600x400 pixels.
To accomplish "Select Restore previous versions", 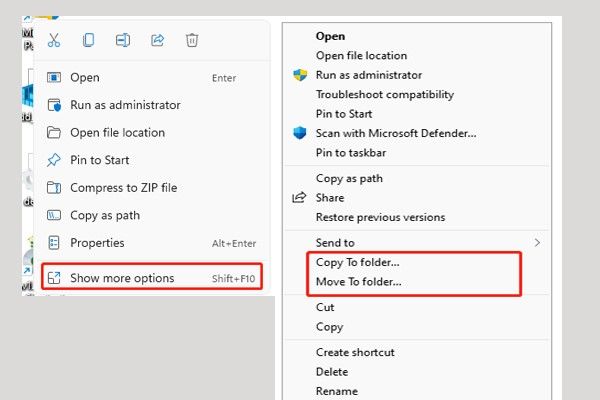I will 380,217.
